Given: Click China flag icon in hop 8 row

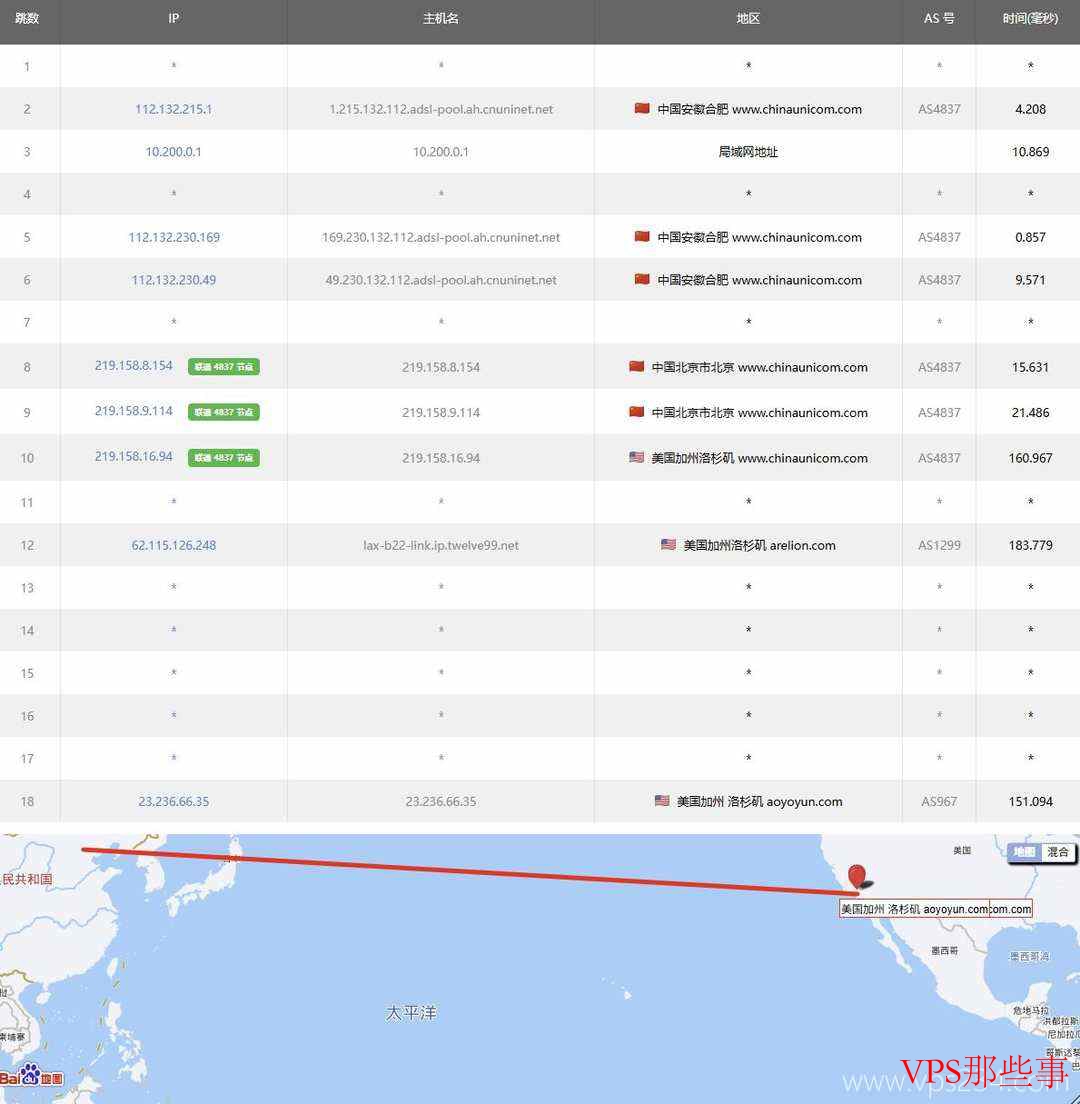Looking at the screenshot, I should pos(636,366).
